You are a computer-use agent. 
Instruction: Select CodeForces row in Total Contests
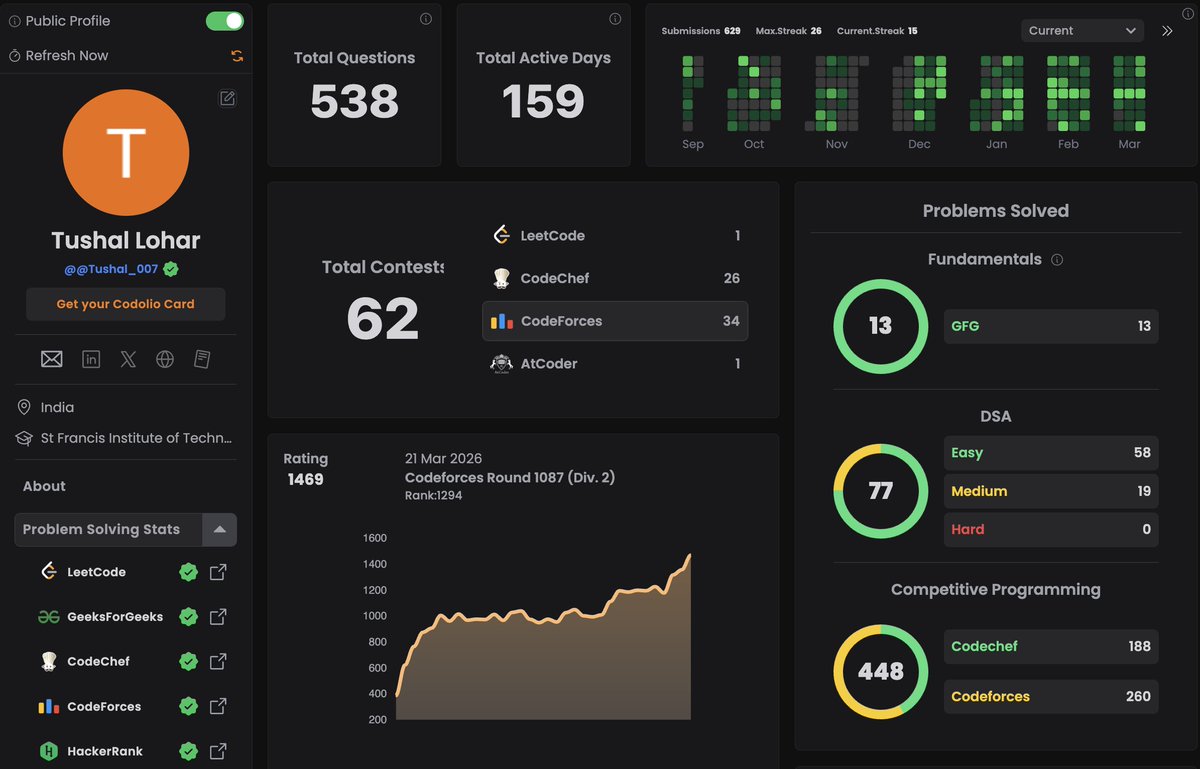pyautogui.click(x=615, y=321)
